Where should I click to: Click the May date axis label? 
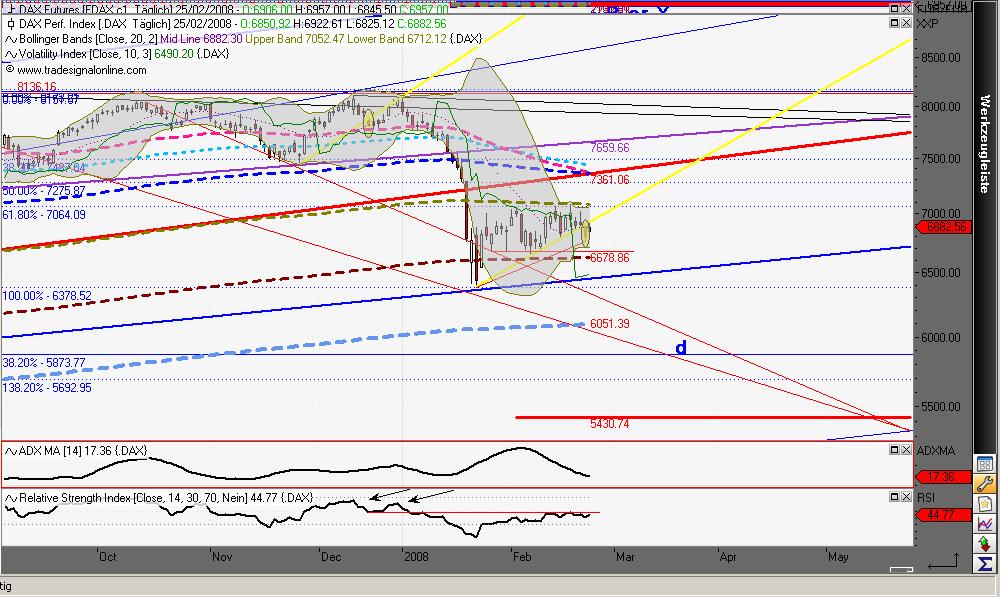[838, 557]
